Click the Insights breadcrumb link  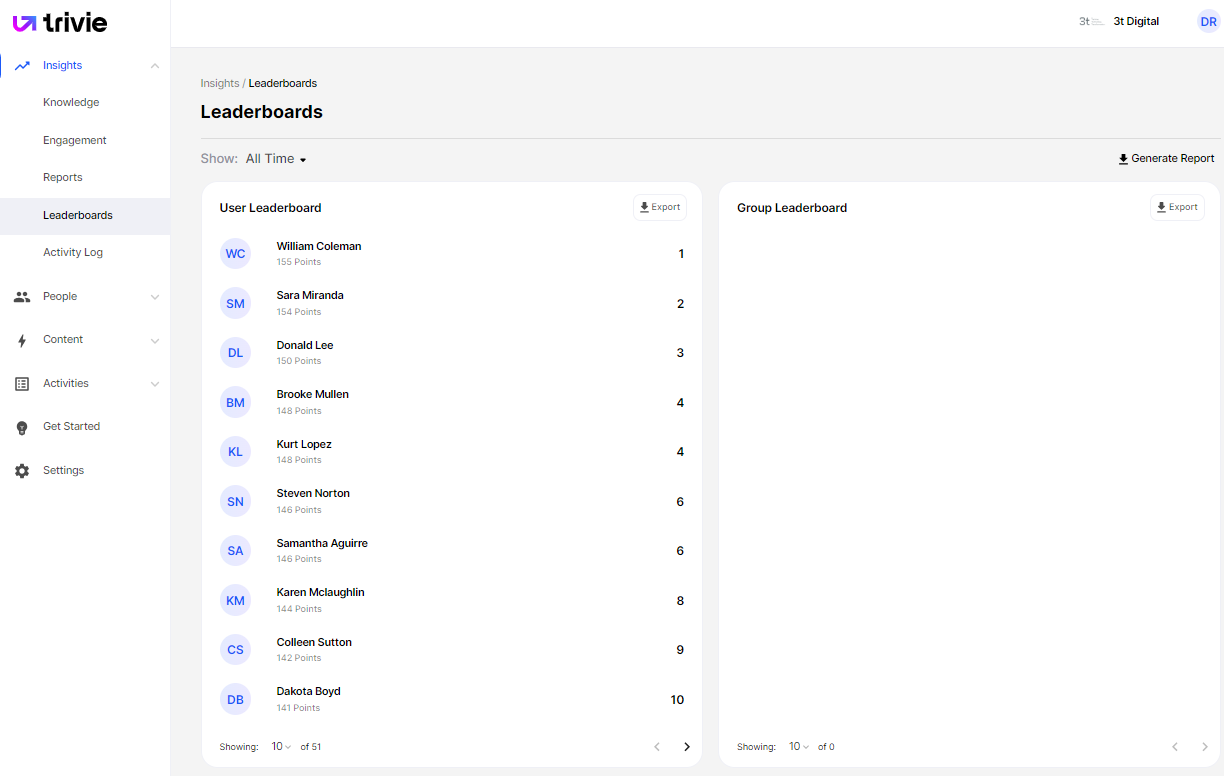(219, 84)
